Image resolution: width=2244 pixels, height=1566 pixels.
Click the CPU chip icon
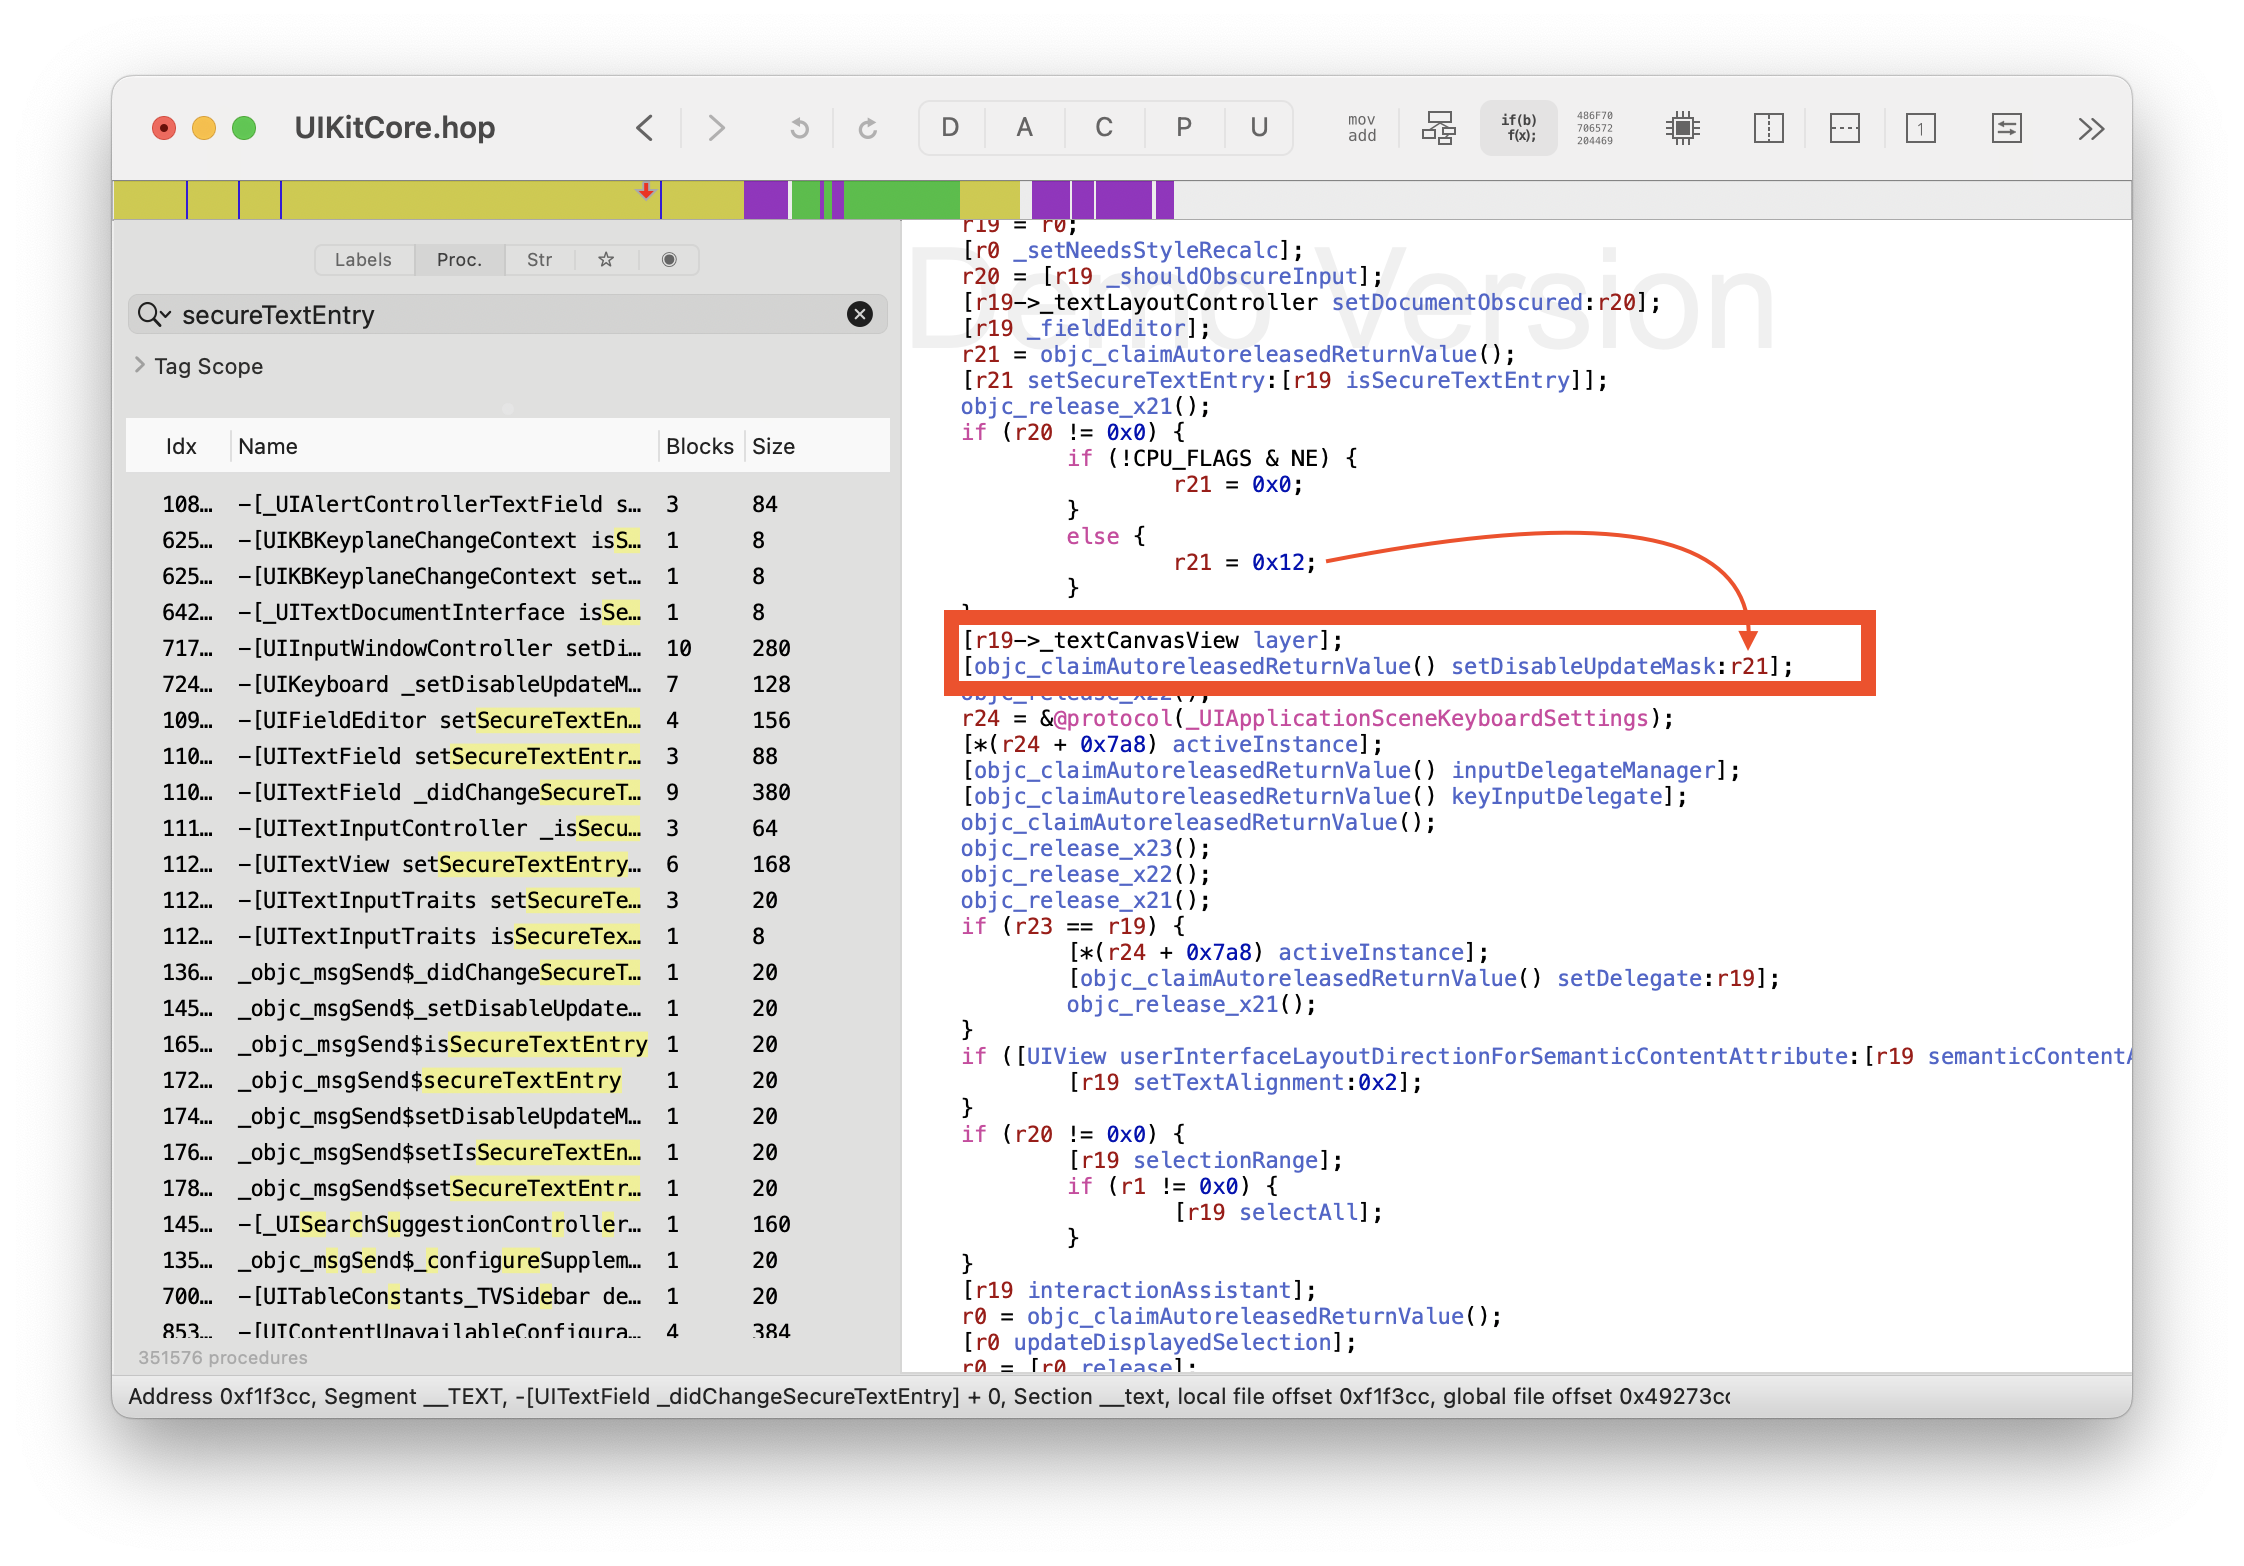point(1683,128)
